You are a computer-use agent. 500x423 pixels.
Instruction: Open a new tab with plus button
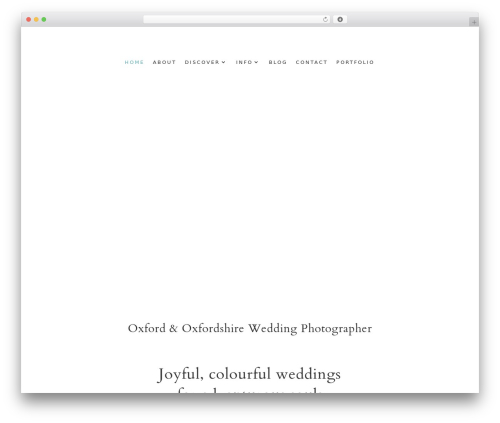click(474, 22)
